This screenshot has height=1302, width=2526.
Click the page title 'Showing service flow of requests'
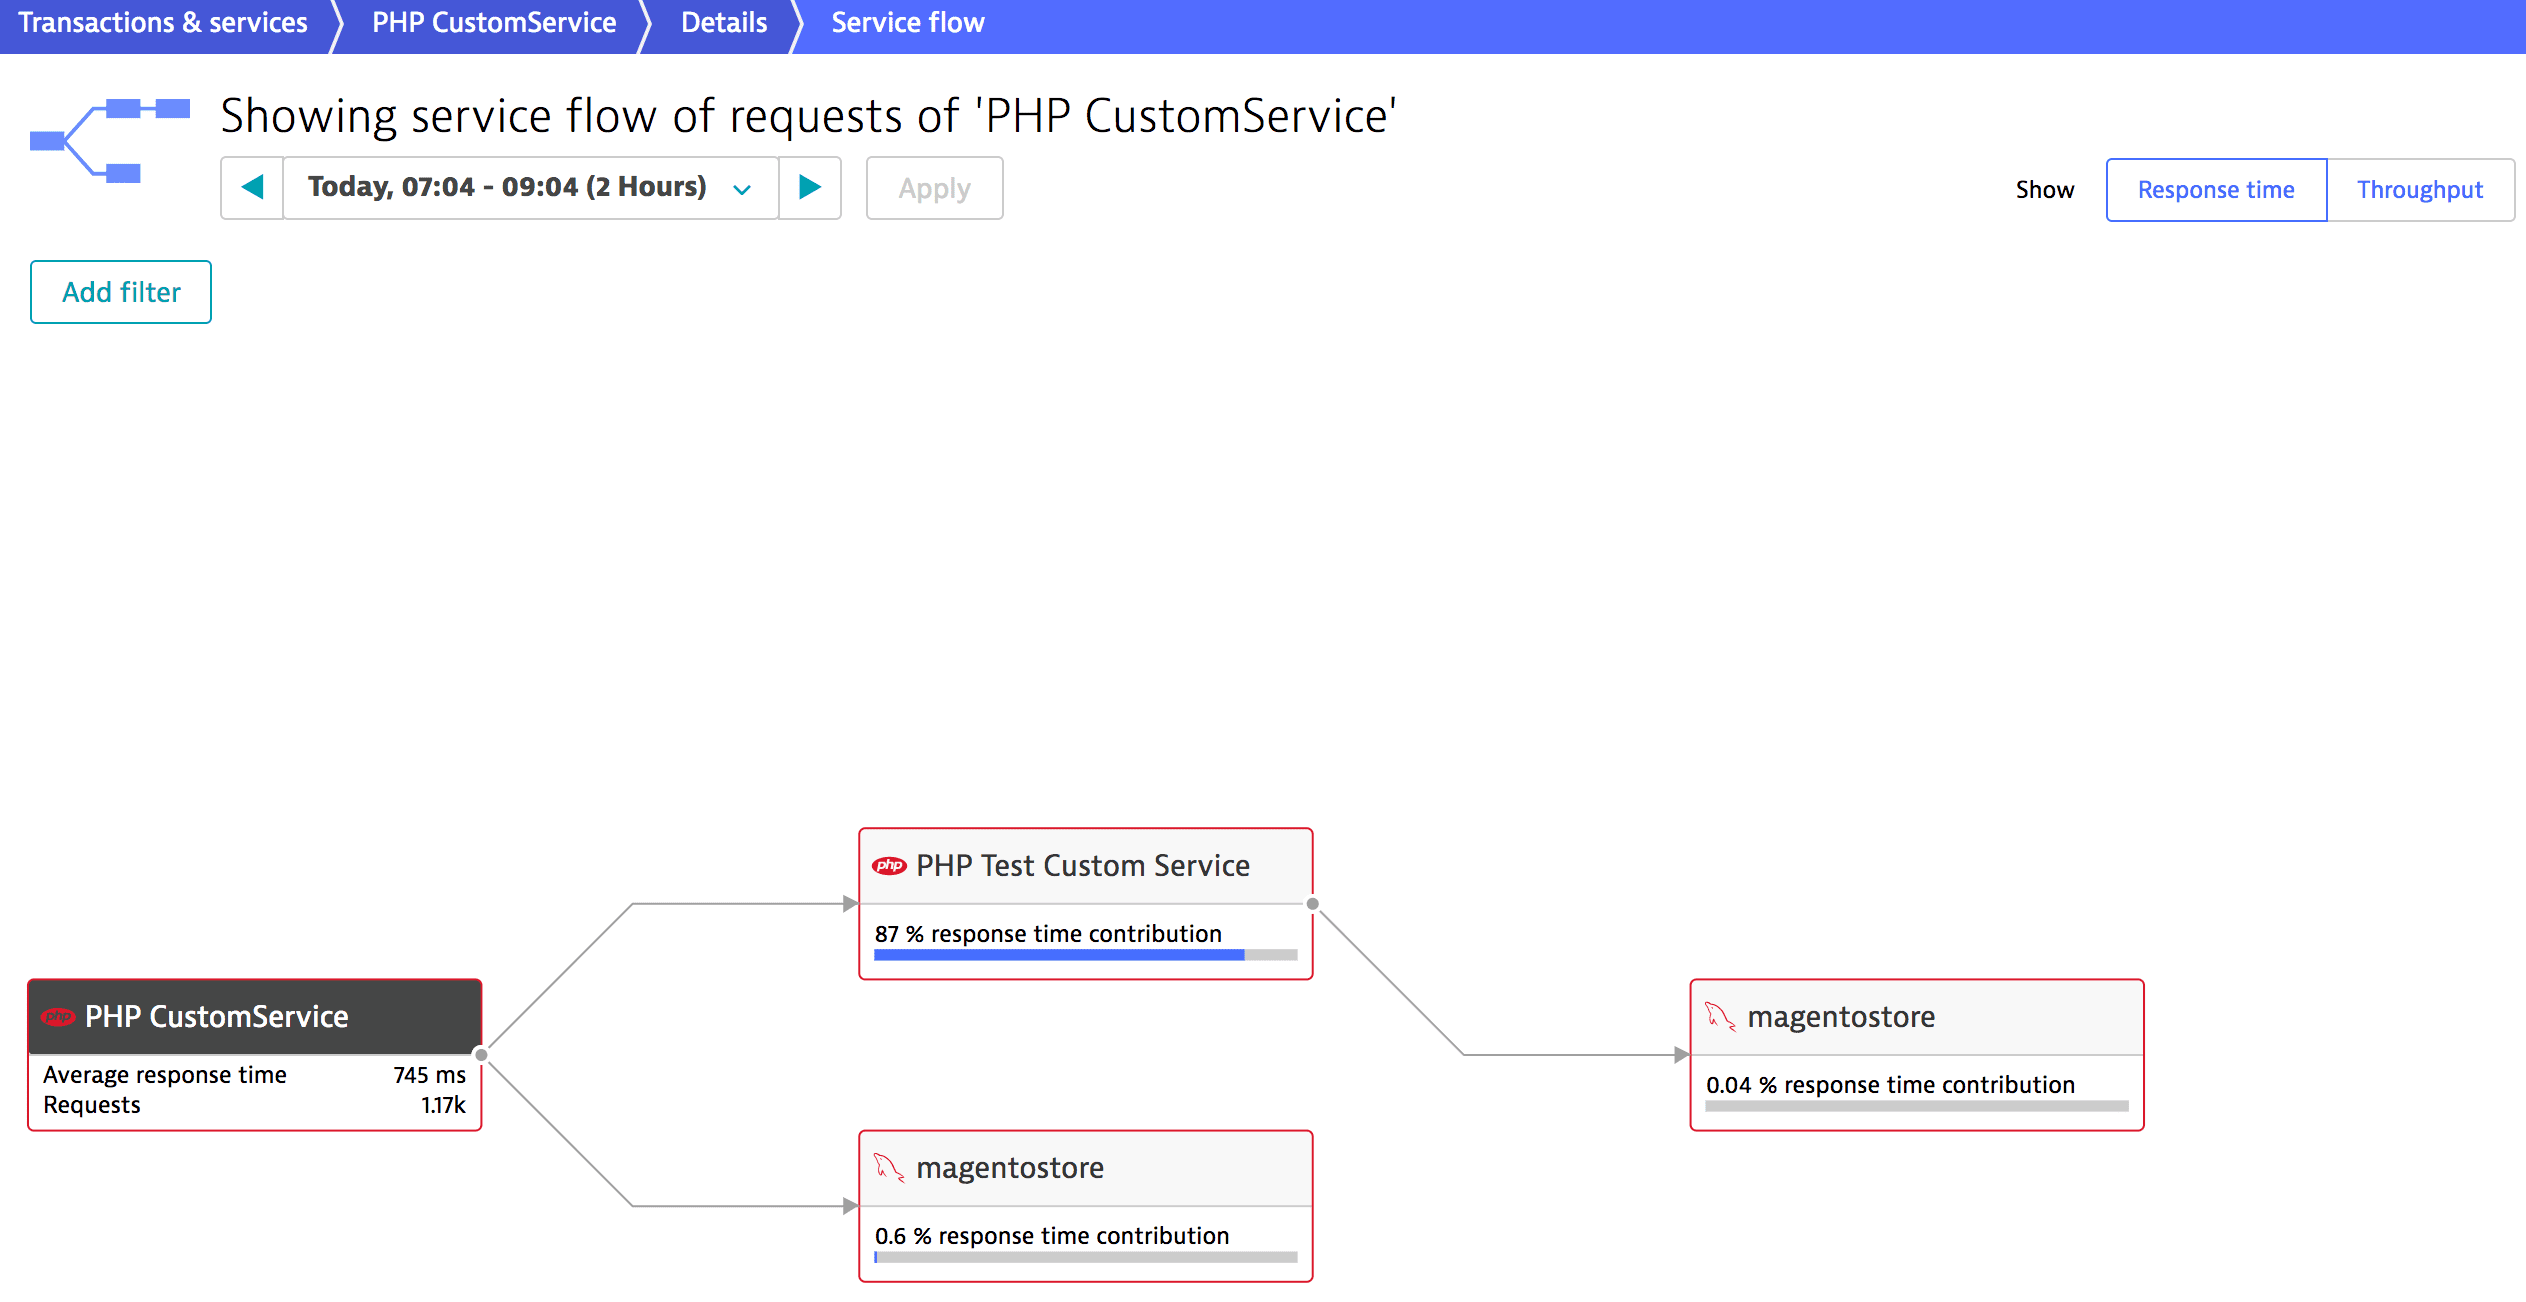tap(808, 116)
